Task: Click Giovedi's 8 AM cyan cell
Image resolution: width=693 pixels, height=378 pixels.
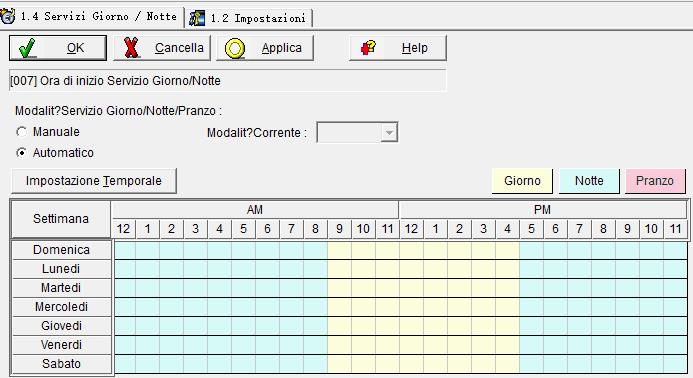Action: coord(315,326)
